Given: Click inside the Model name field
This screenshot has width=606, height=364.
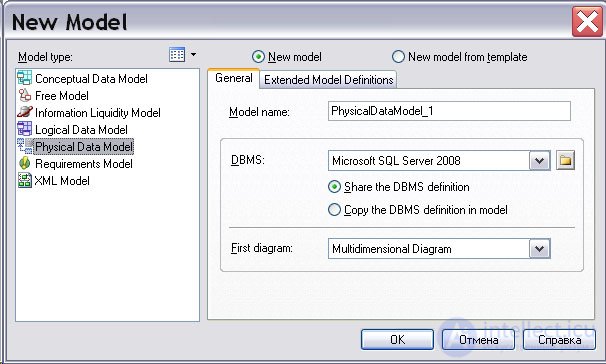Looking at the screenshot, I should (449, 111).
